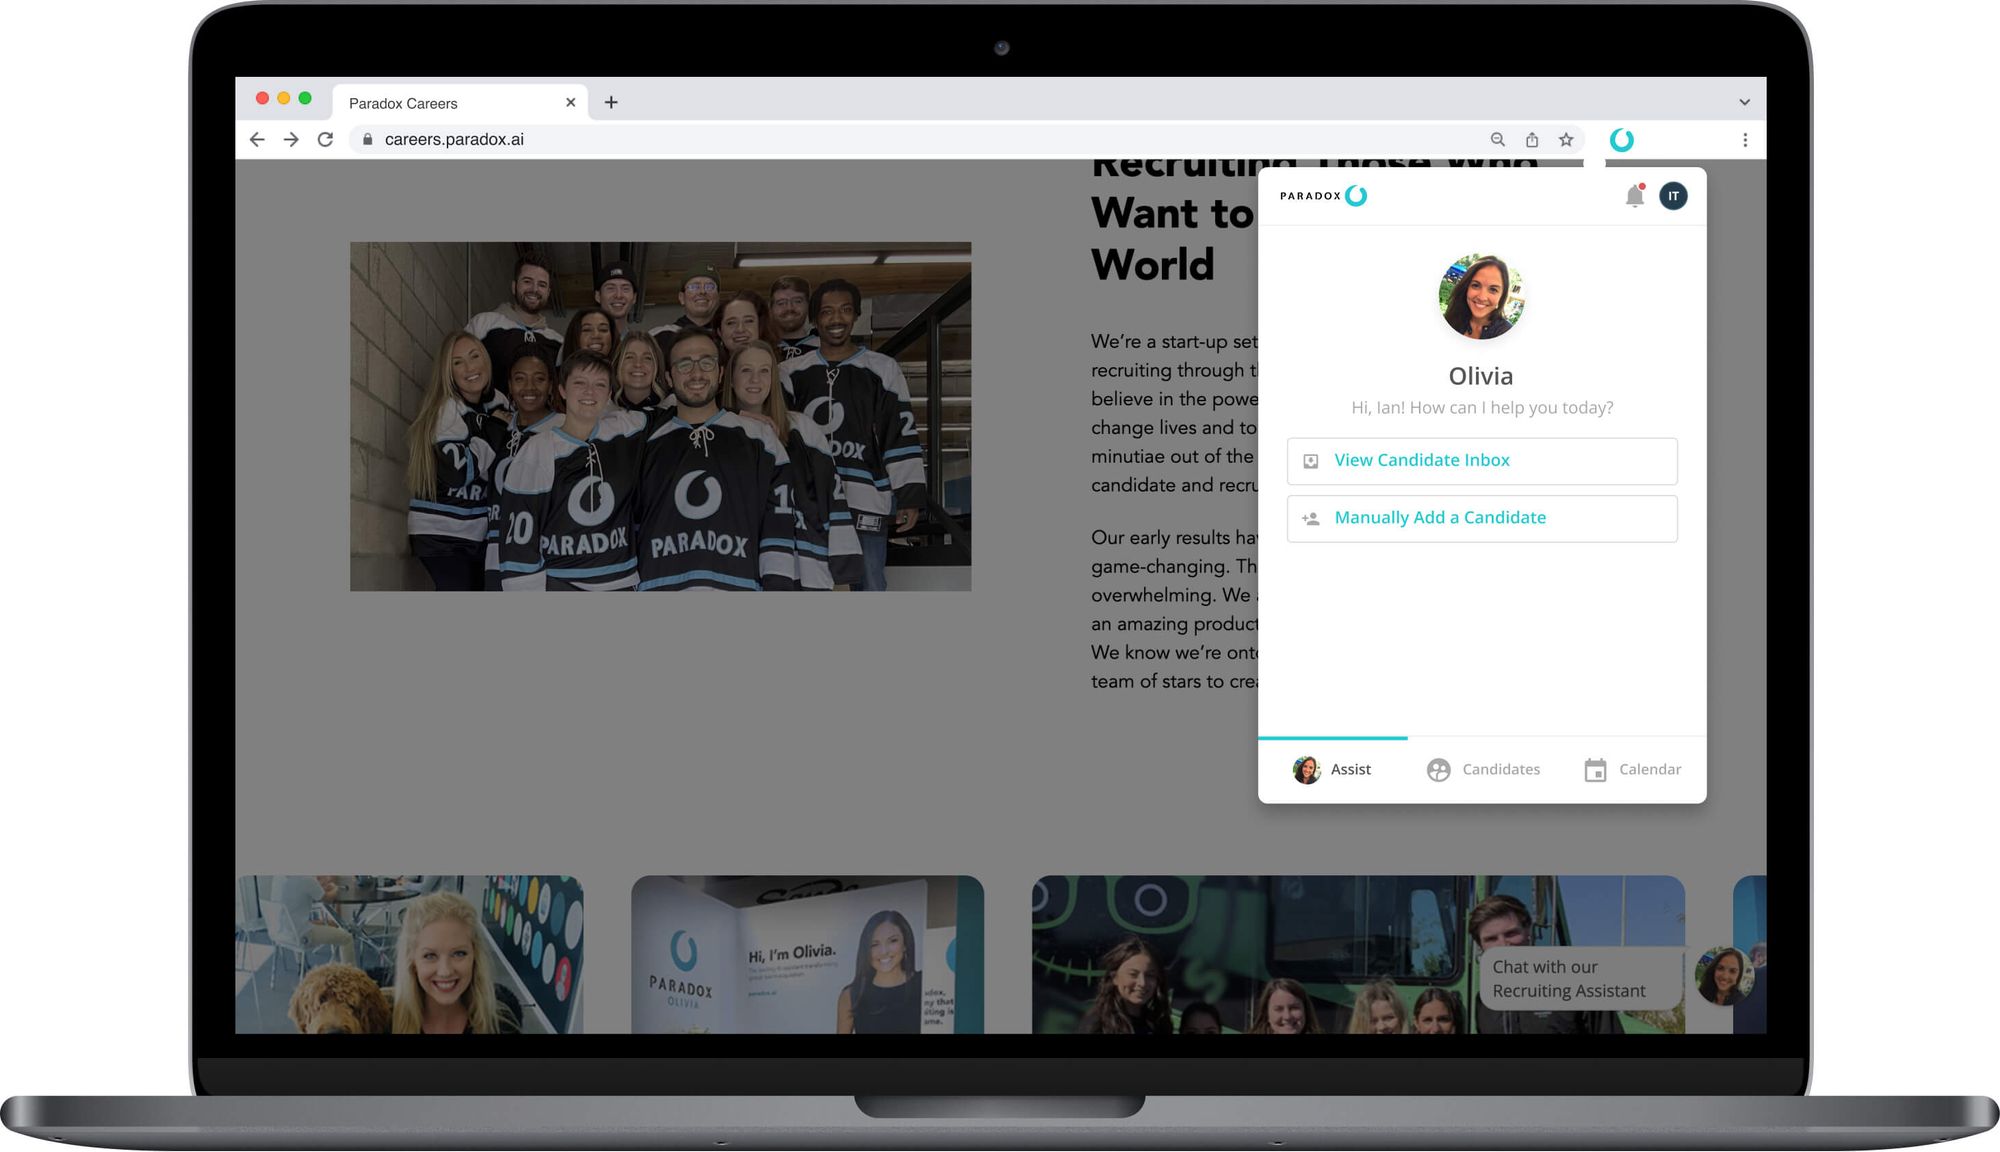Image resolution: width=2000 pixels, height=1152 pixels.
Task: Click View Candidate Inbox button
Action: click(1481, 461)
